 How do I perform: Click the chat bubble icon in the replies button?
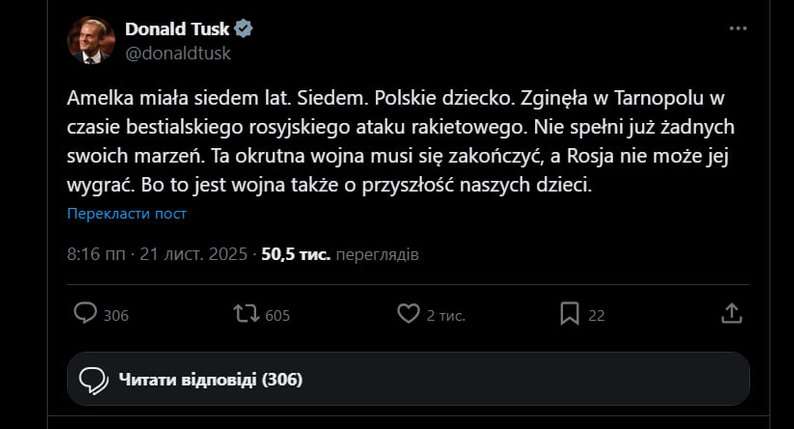pos(93,379)
